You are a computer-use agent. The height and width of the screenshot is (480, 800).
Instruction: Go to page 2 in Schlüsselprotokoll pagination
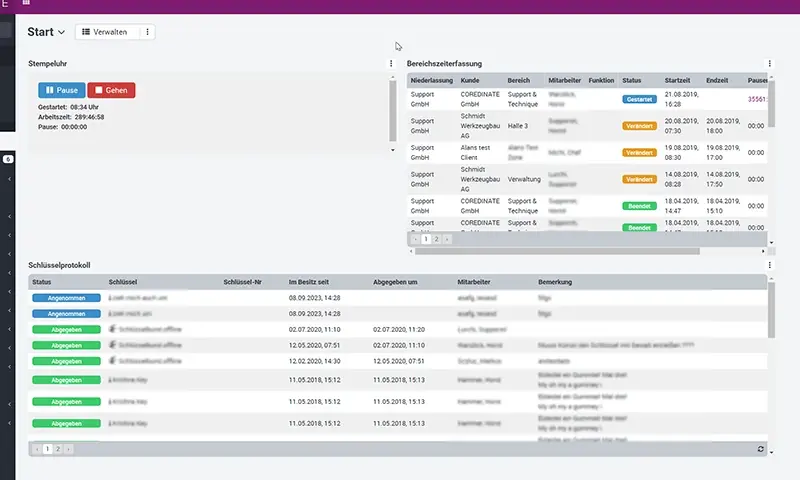(x=58, y=450)
